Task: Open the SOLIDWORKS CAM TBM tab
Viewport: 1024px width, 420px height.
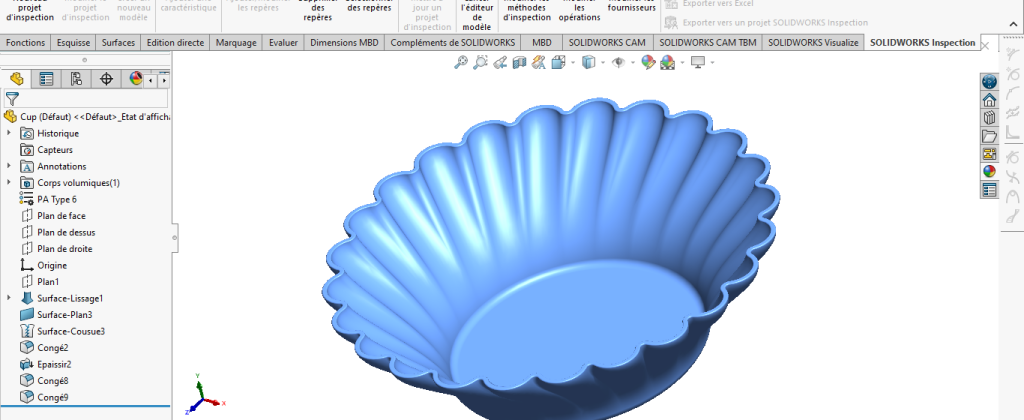Action: 707,42
